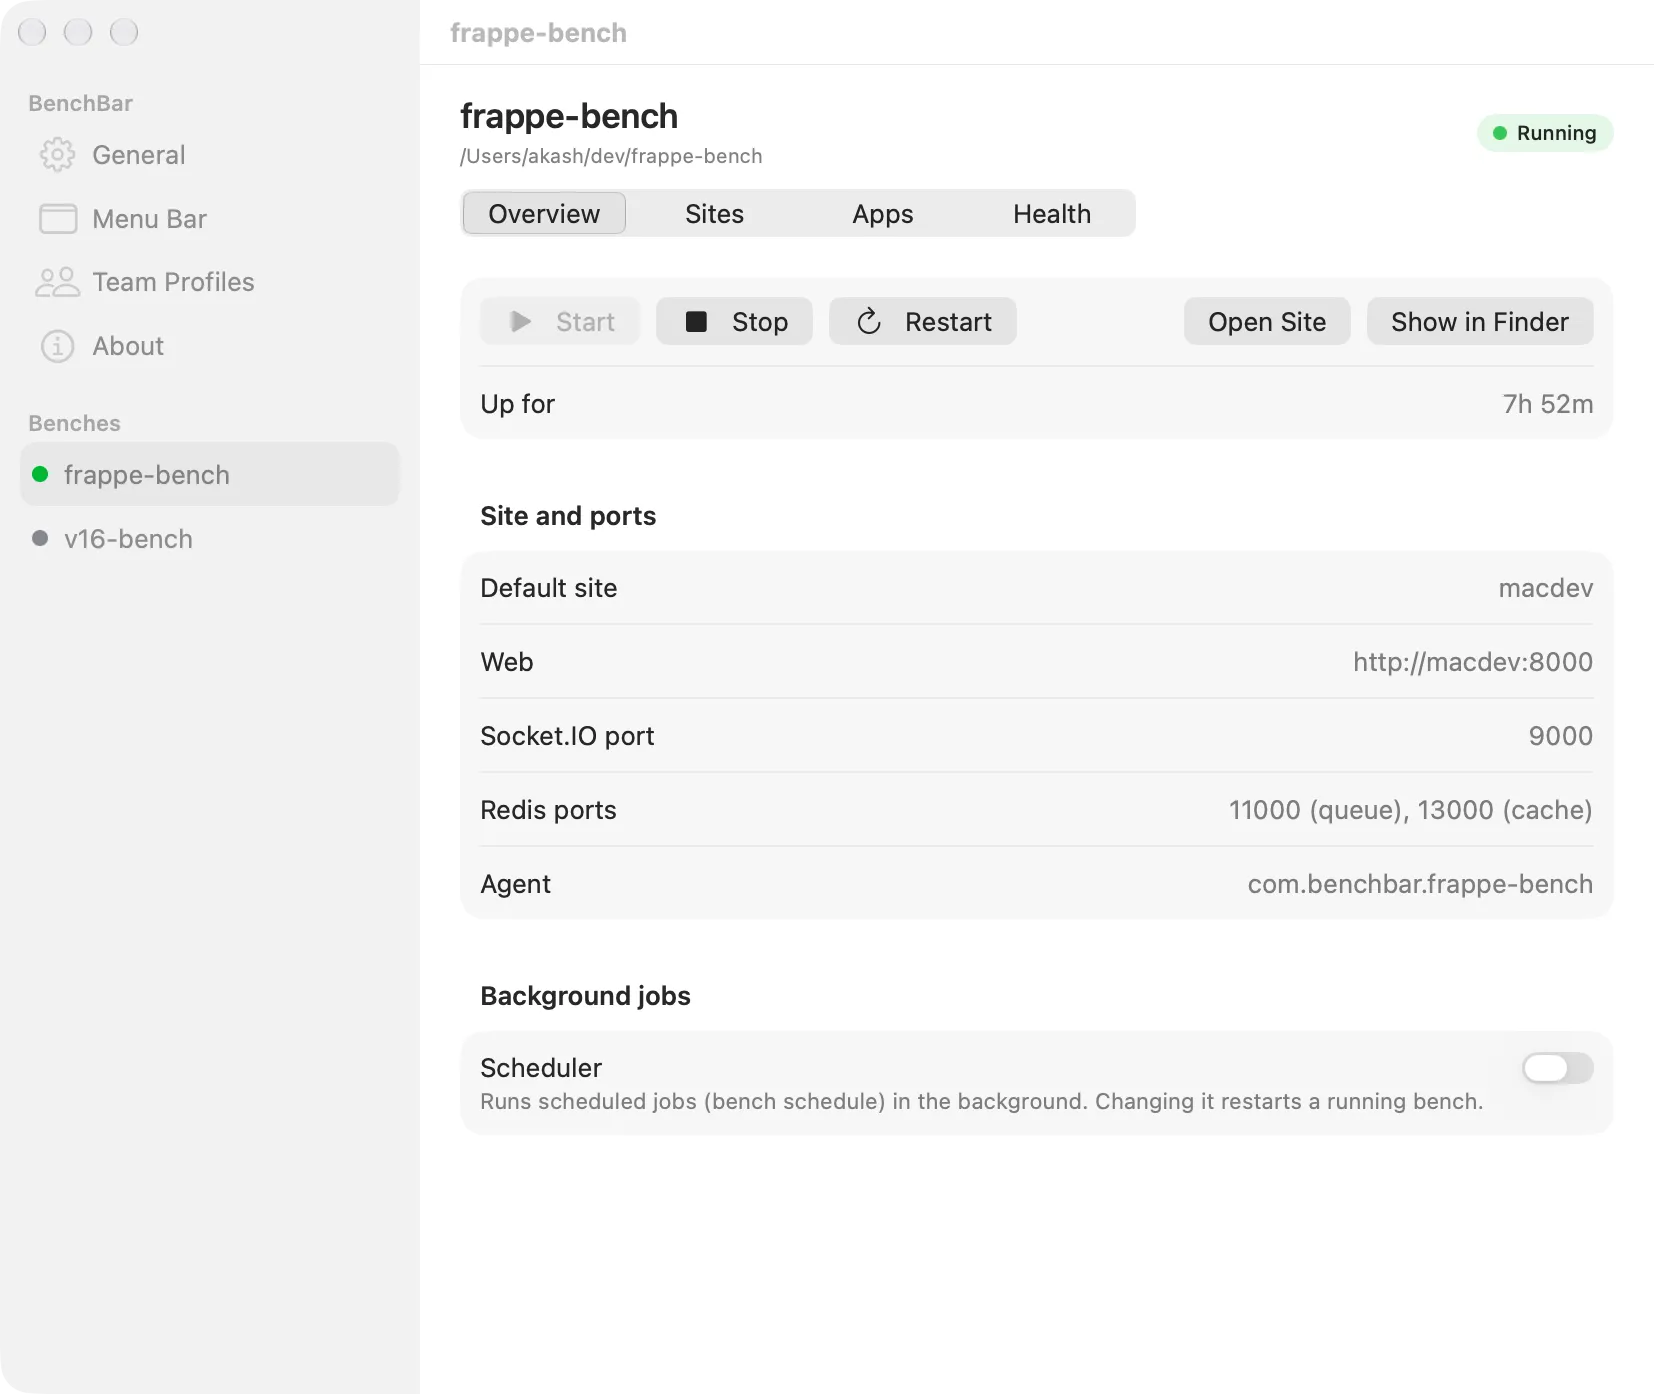The image size is (1654, 1394).
Task: Click the BenchBar sidebar section header
Action: coord(80,103)
